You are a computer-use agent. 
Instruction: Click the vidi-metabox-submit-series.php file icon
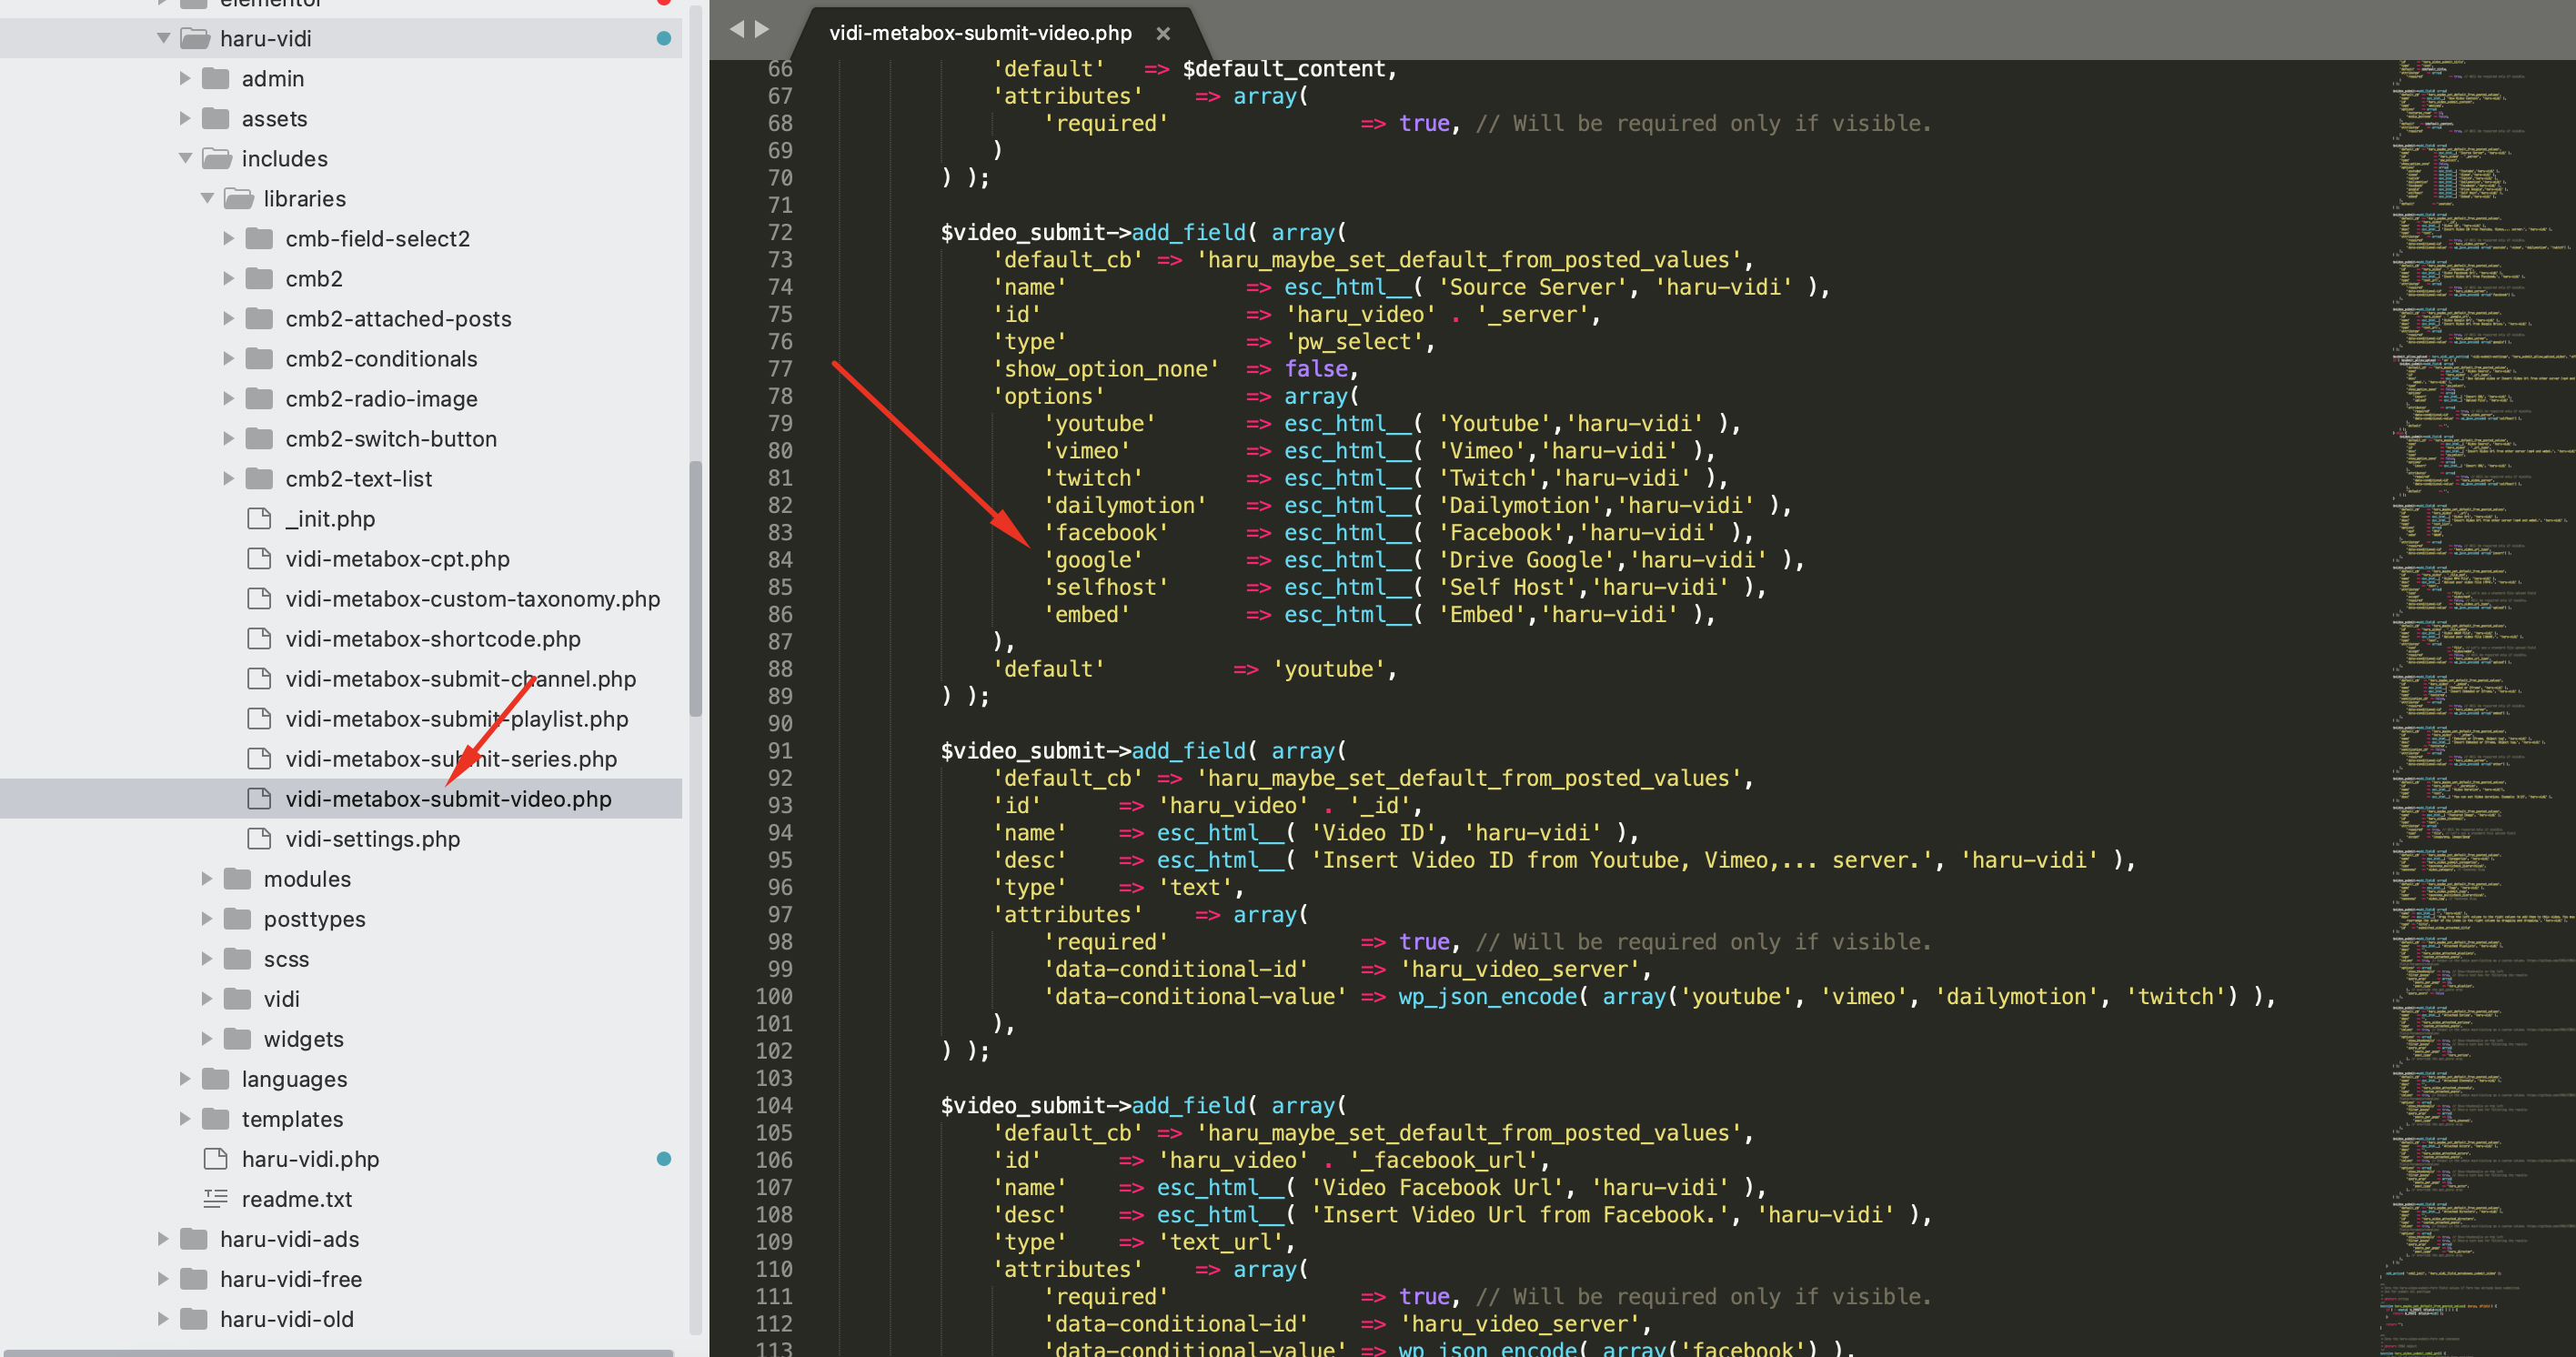[259, 758]
